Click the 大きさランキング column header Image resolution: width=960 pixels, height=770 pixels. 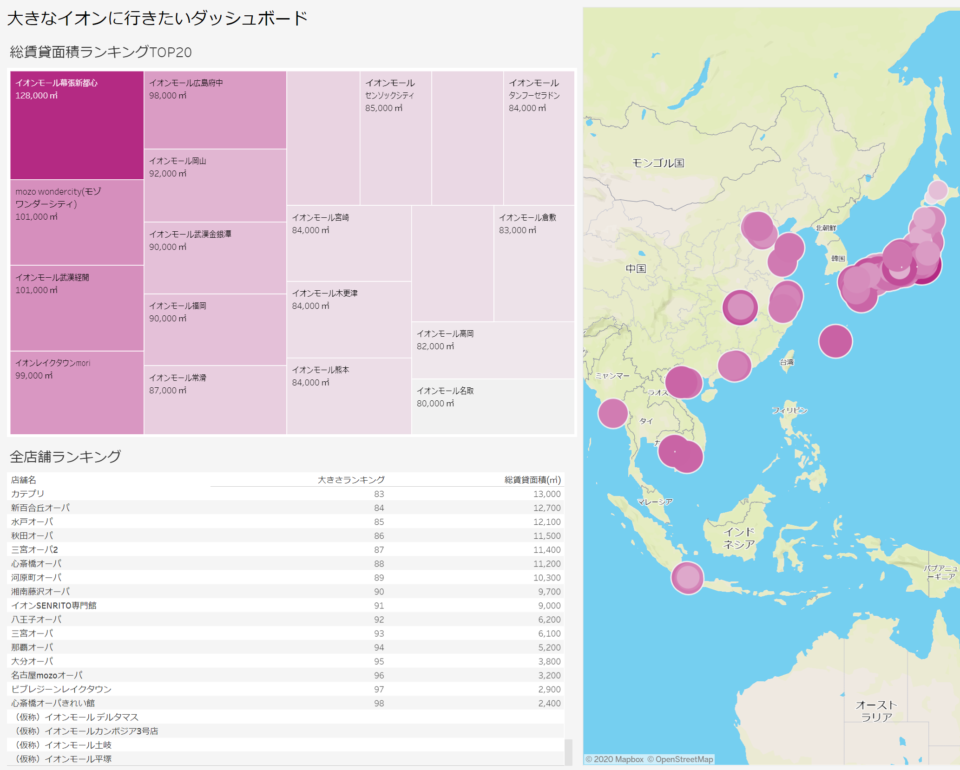click(351, 480)
